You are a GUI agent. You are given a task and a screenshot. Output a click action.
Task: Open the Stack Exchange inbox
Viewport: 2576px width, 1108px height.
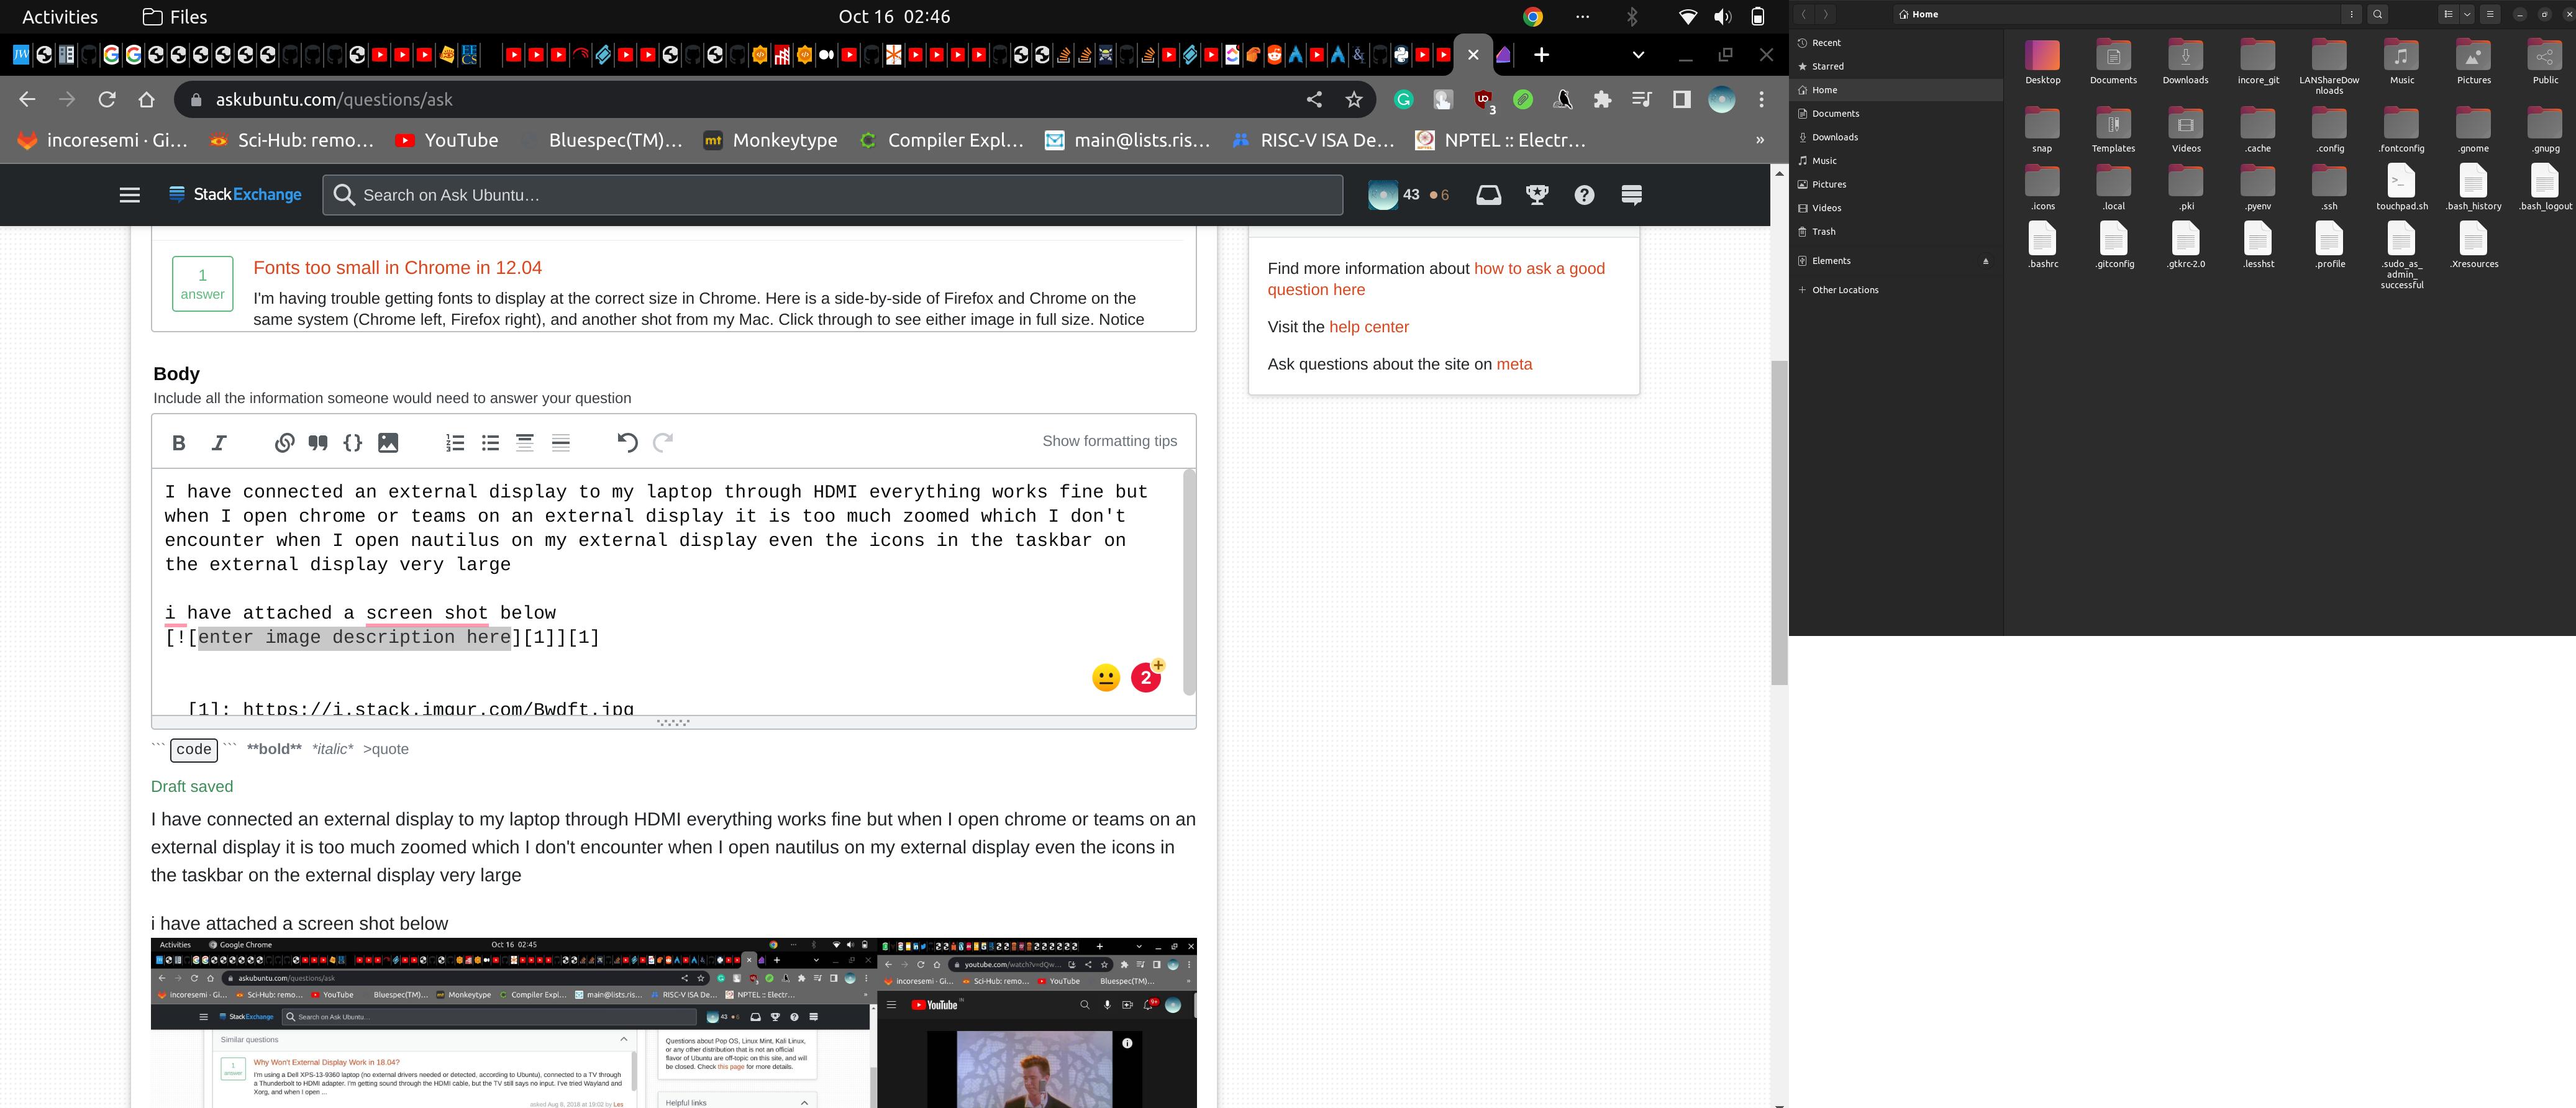1489,194
